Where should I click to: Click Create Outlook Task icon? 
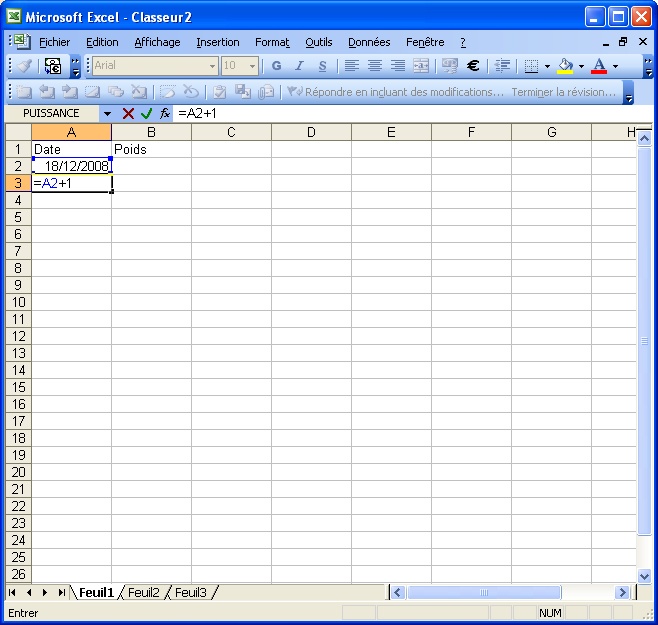(219, 92)
